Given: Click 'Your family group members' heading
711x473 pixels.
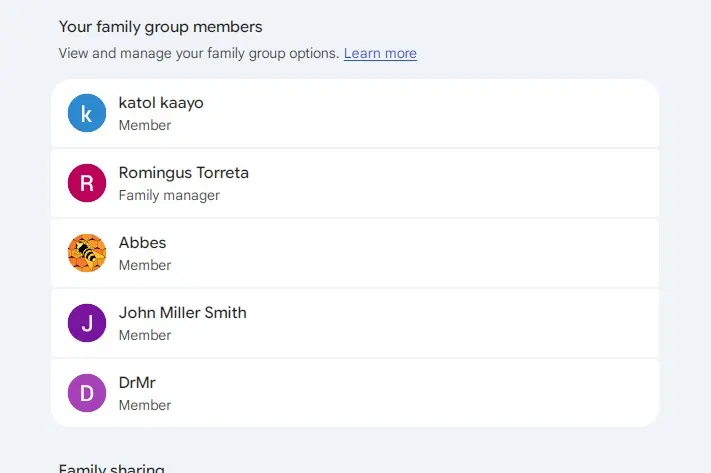Looking at the screenshot, I should tap(161, 27).
